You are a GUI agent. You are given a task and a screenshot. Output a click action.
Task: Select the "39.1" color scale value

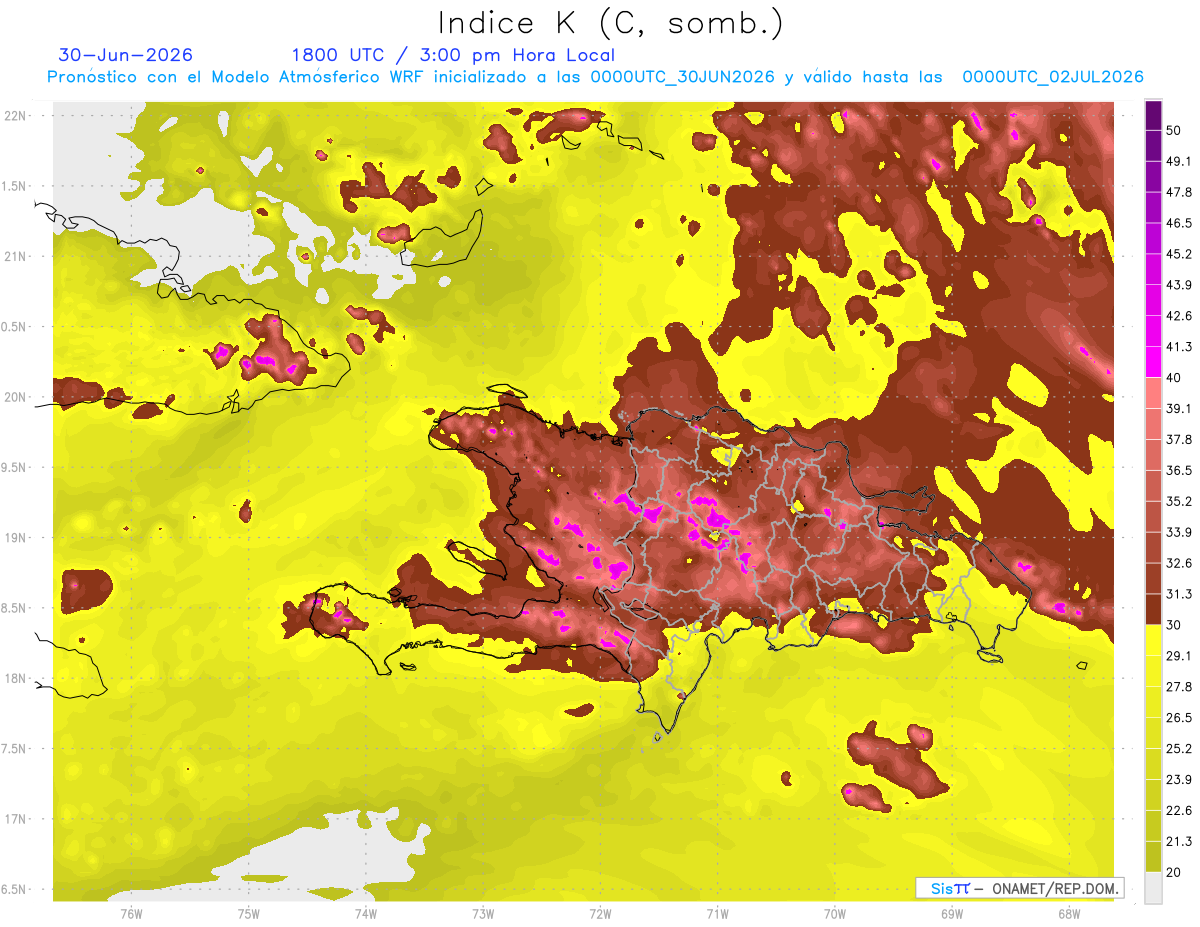(1179, 409)
